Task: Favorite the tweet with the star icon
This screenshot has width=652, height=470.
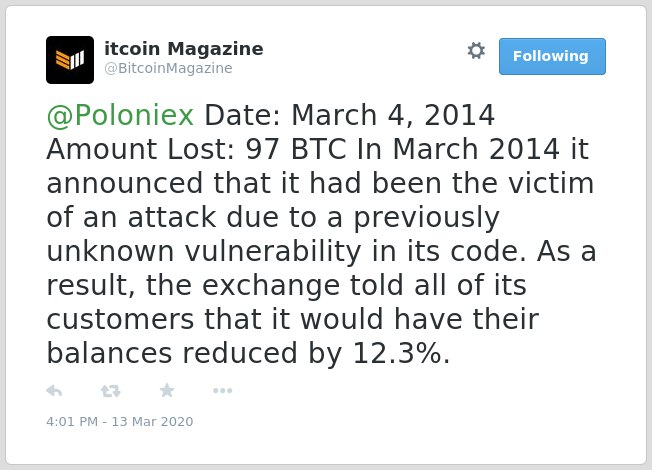Action: tap(167, 391)
